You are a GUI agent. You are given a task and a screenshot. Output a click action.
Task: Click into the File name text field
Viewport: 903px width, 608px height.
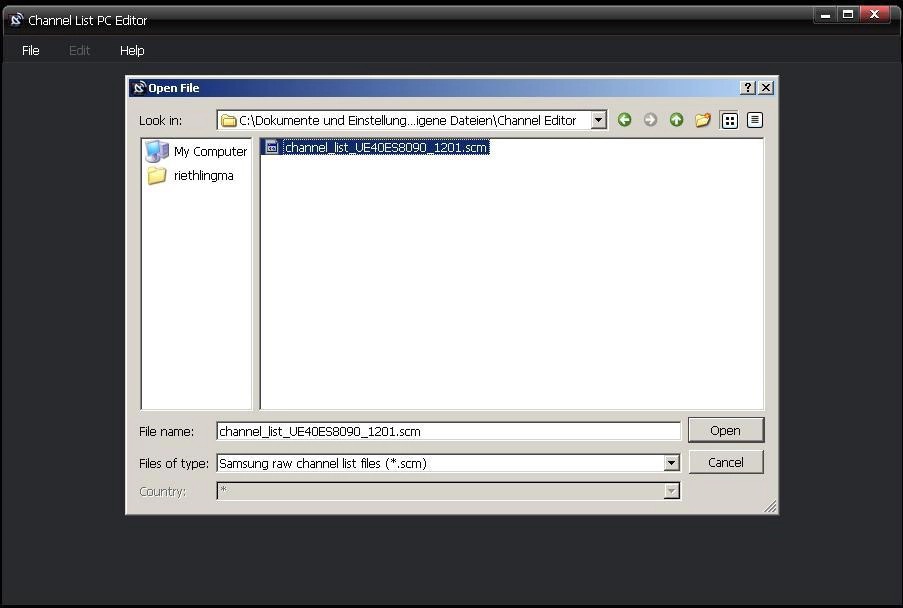click(x=448, y=431)
